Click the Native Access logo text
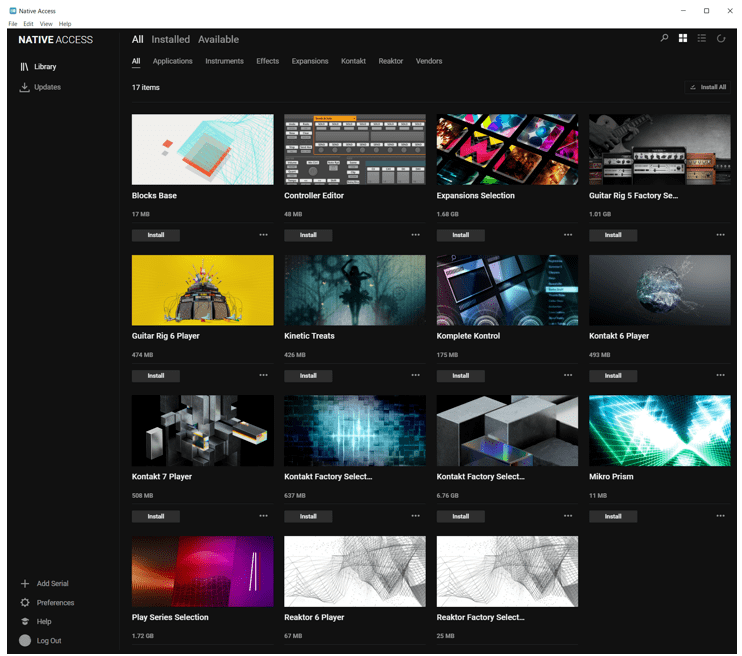742x656 pixels. (x=55, y=40)
